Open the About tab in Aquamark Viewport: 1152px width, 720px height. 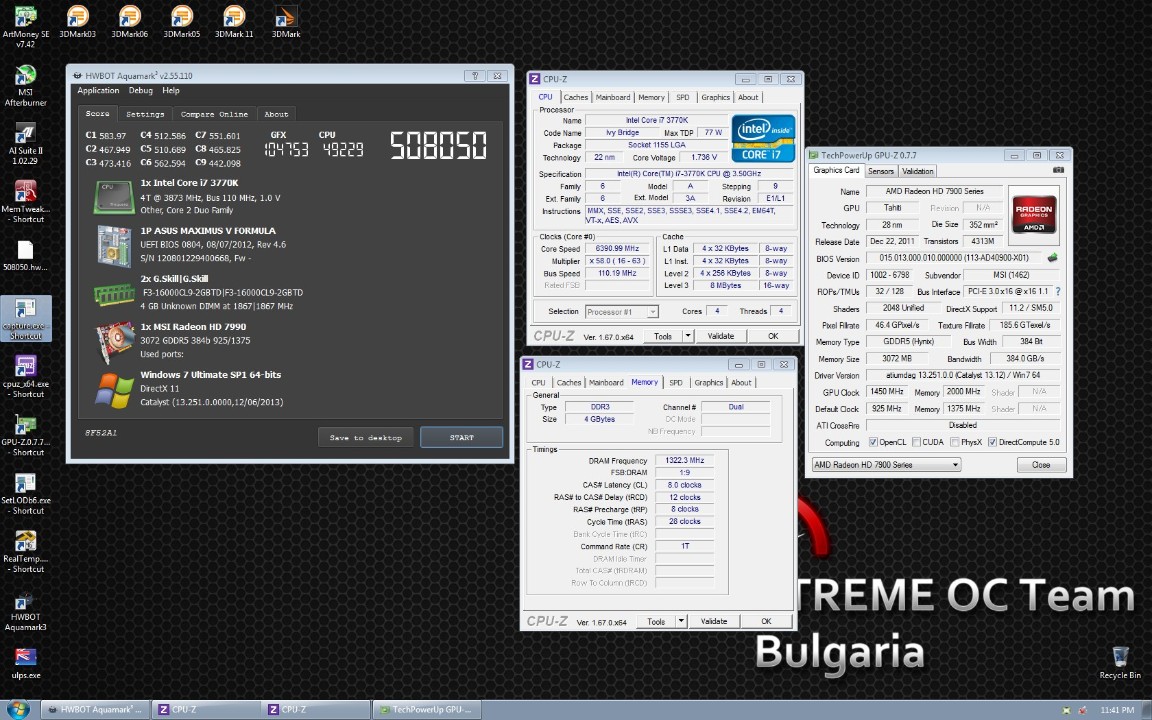(276, 114)
